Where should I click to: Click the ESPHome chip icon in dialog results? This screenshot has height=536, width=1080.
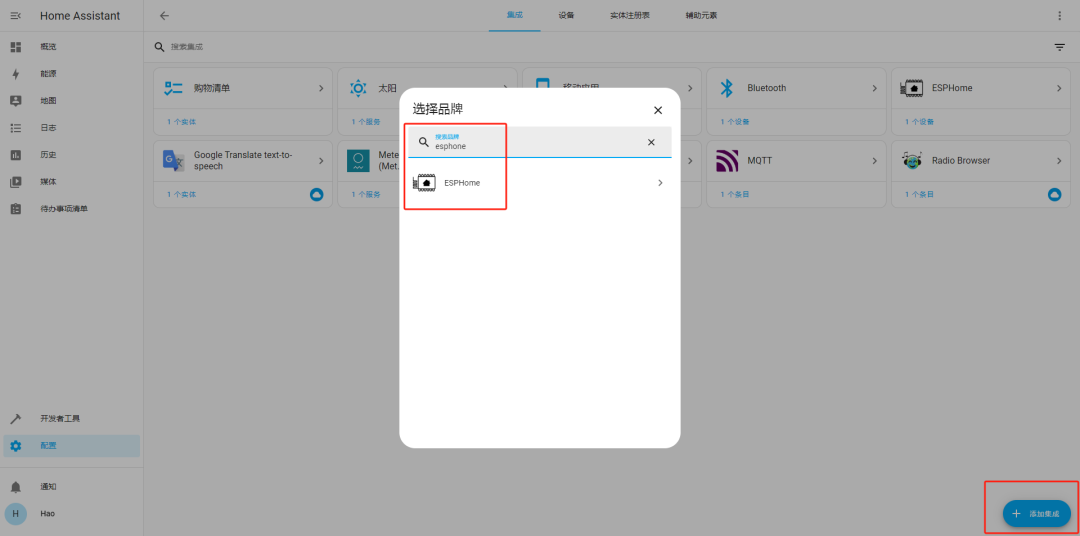[x=424, y=183]
